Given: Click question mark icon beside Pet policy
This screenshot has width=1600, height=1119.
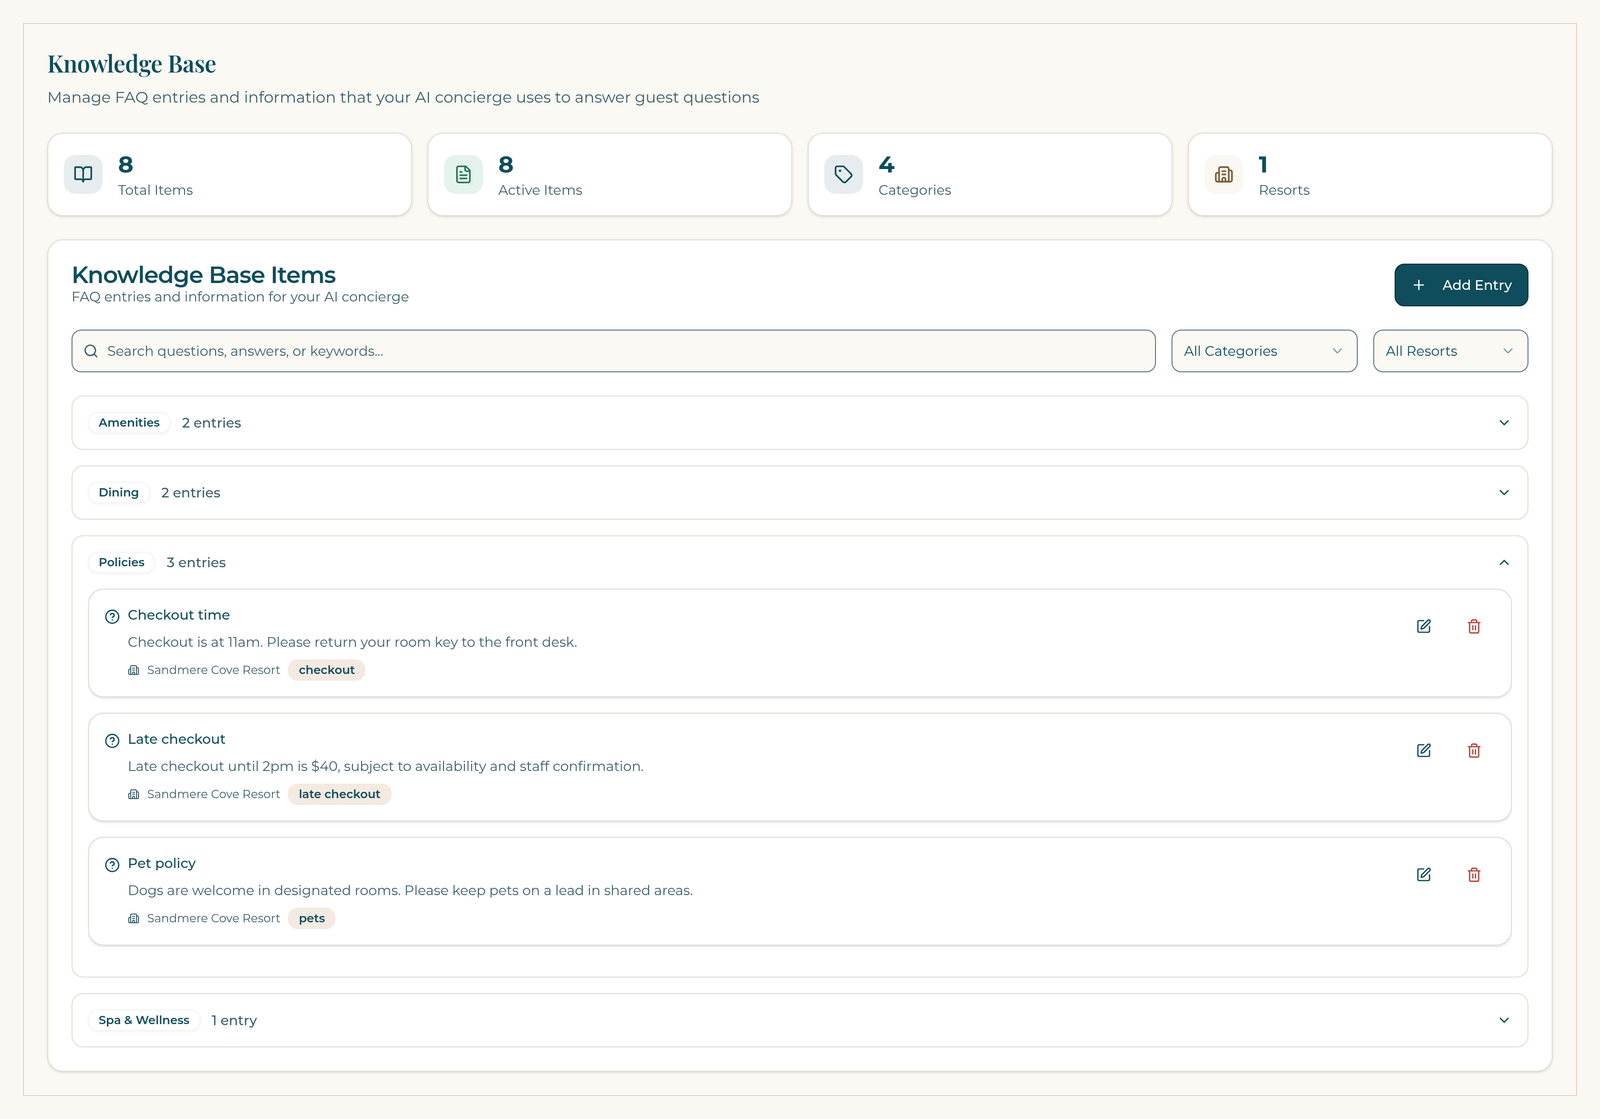Looking at the screenshot, I should click(x=112, y=864).
